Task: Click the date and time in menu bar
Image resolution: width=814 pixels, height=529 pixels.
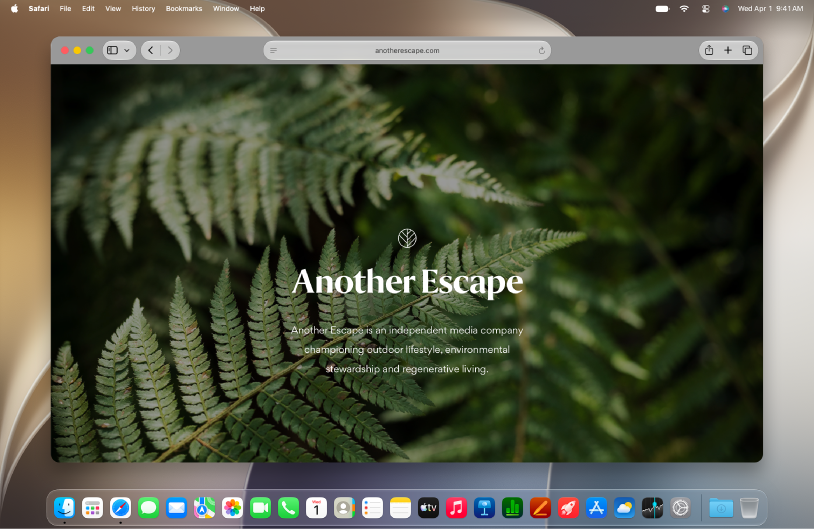Action: 770,8
